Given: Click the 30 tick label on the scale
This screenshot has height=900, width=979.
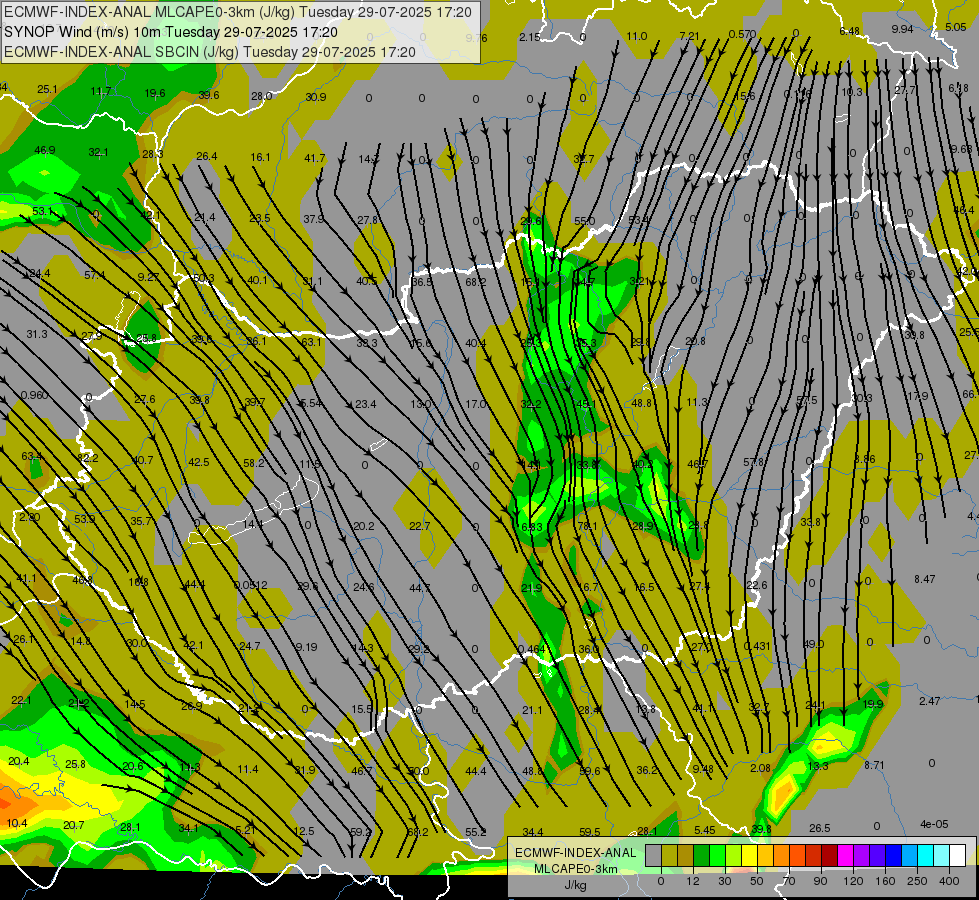Looking at the screenshot, I should coord(724,881).
